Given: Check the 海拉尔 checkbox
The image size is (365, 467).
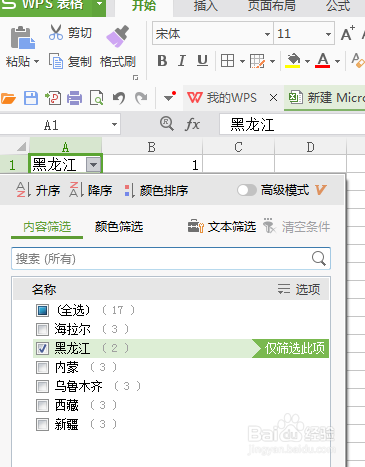Looking at the screenshot, I should point(42,330).
